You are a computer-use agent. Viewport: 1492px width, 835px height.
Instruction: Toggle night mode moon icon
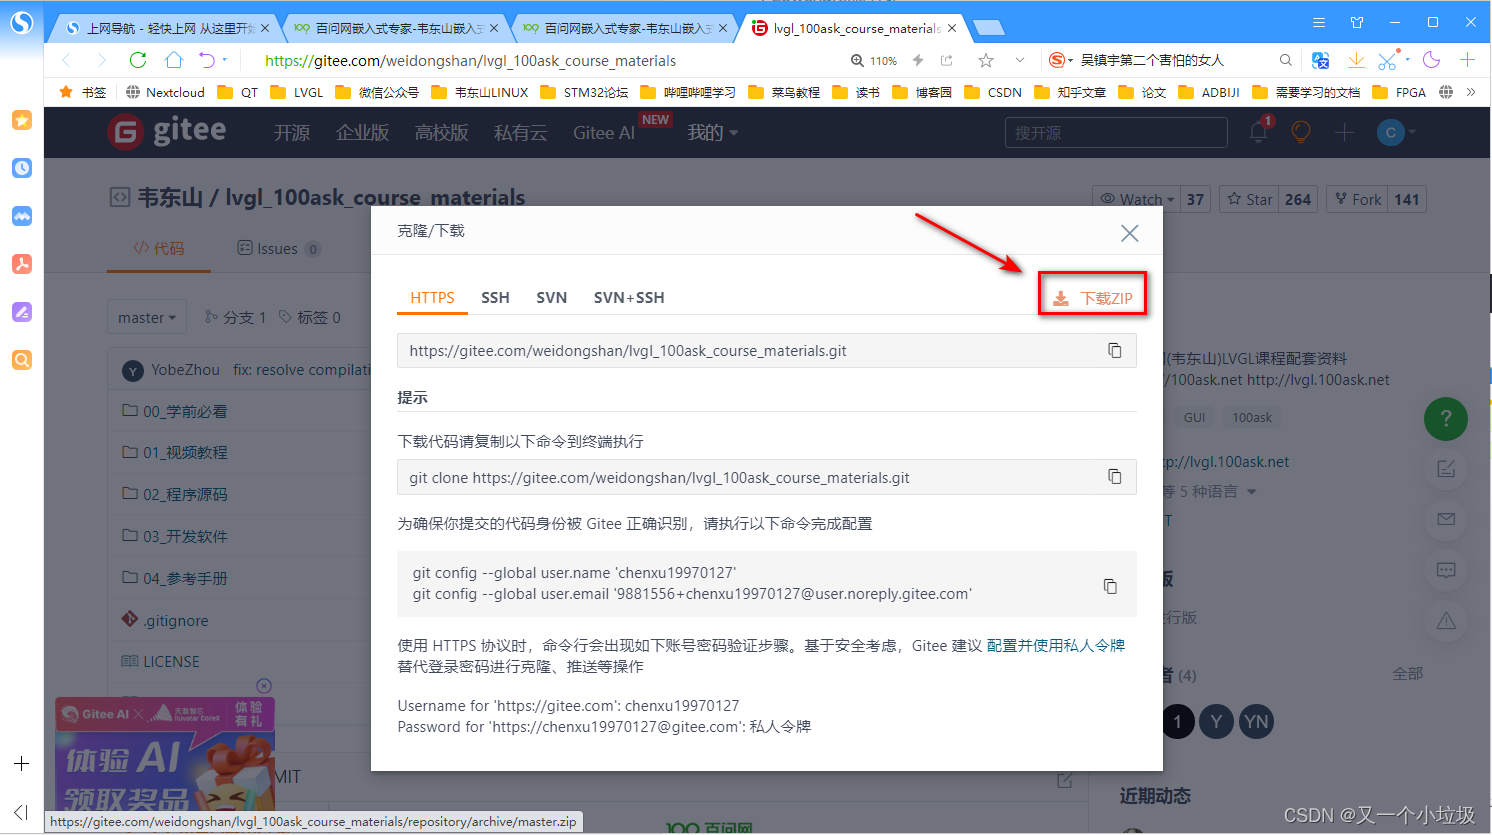(x=1431, y=60)
